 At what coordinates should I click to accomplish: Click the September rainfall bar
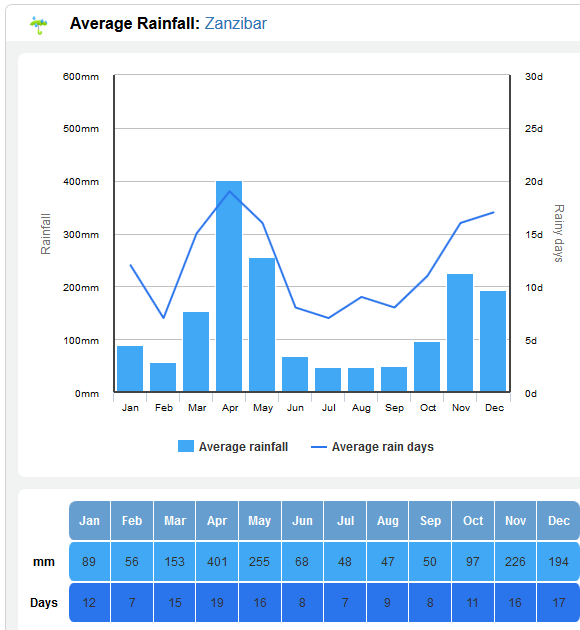click(x=394, y=379)
